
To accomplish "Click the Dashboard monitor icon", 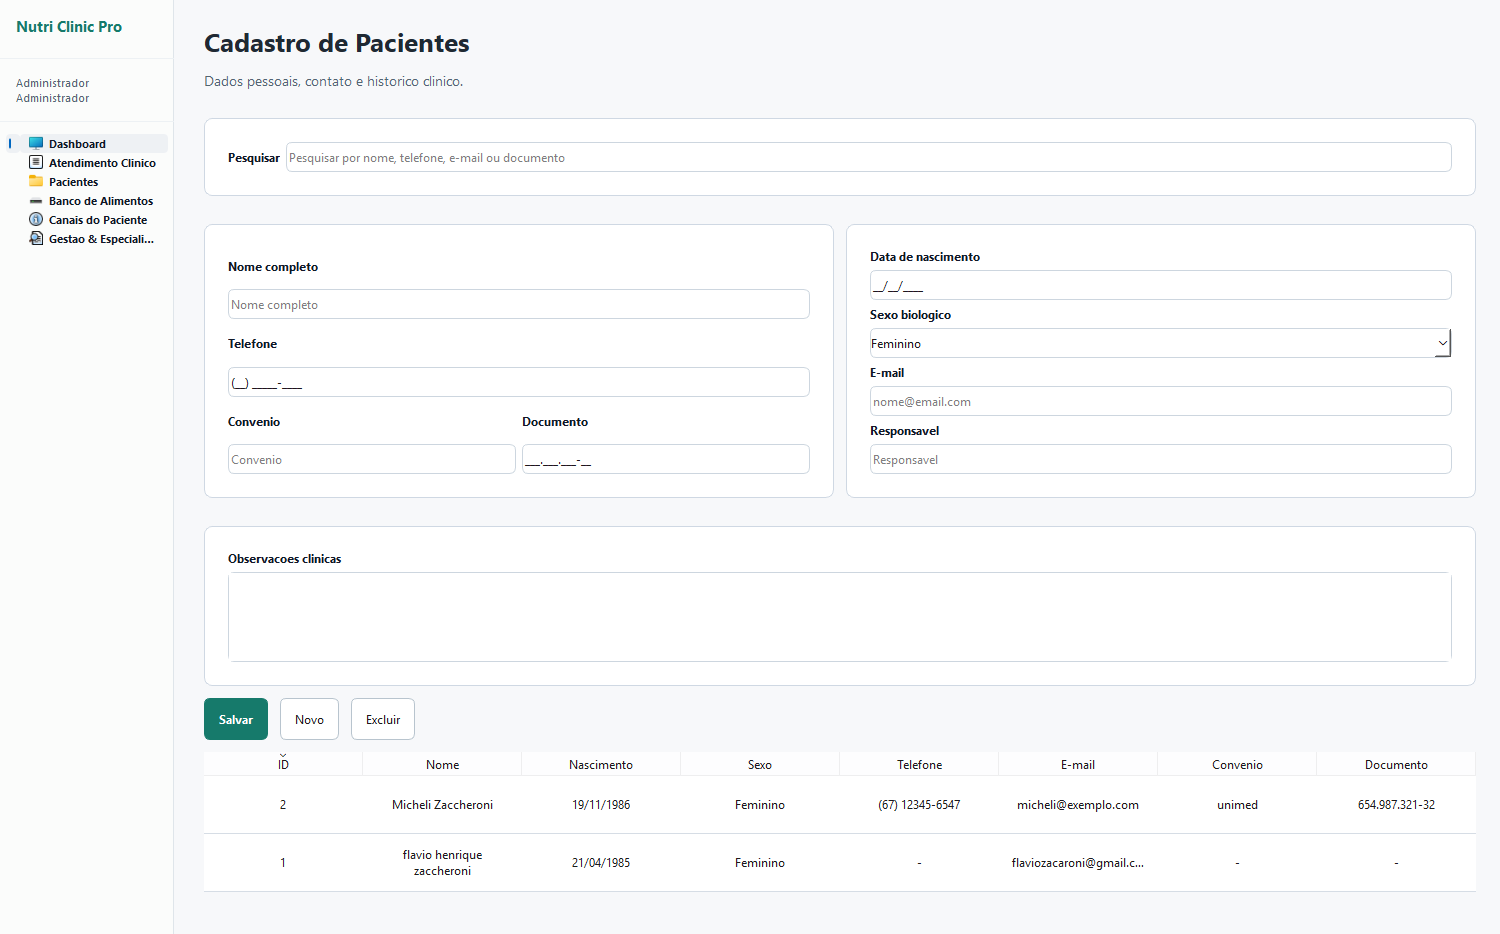I will click(x=36, y=143).
